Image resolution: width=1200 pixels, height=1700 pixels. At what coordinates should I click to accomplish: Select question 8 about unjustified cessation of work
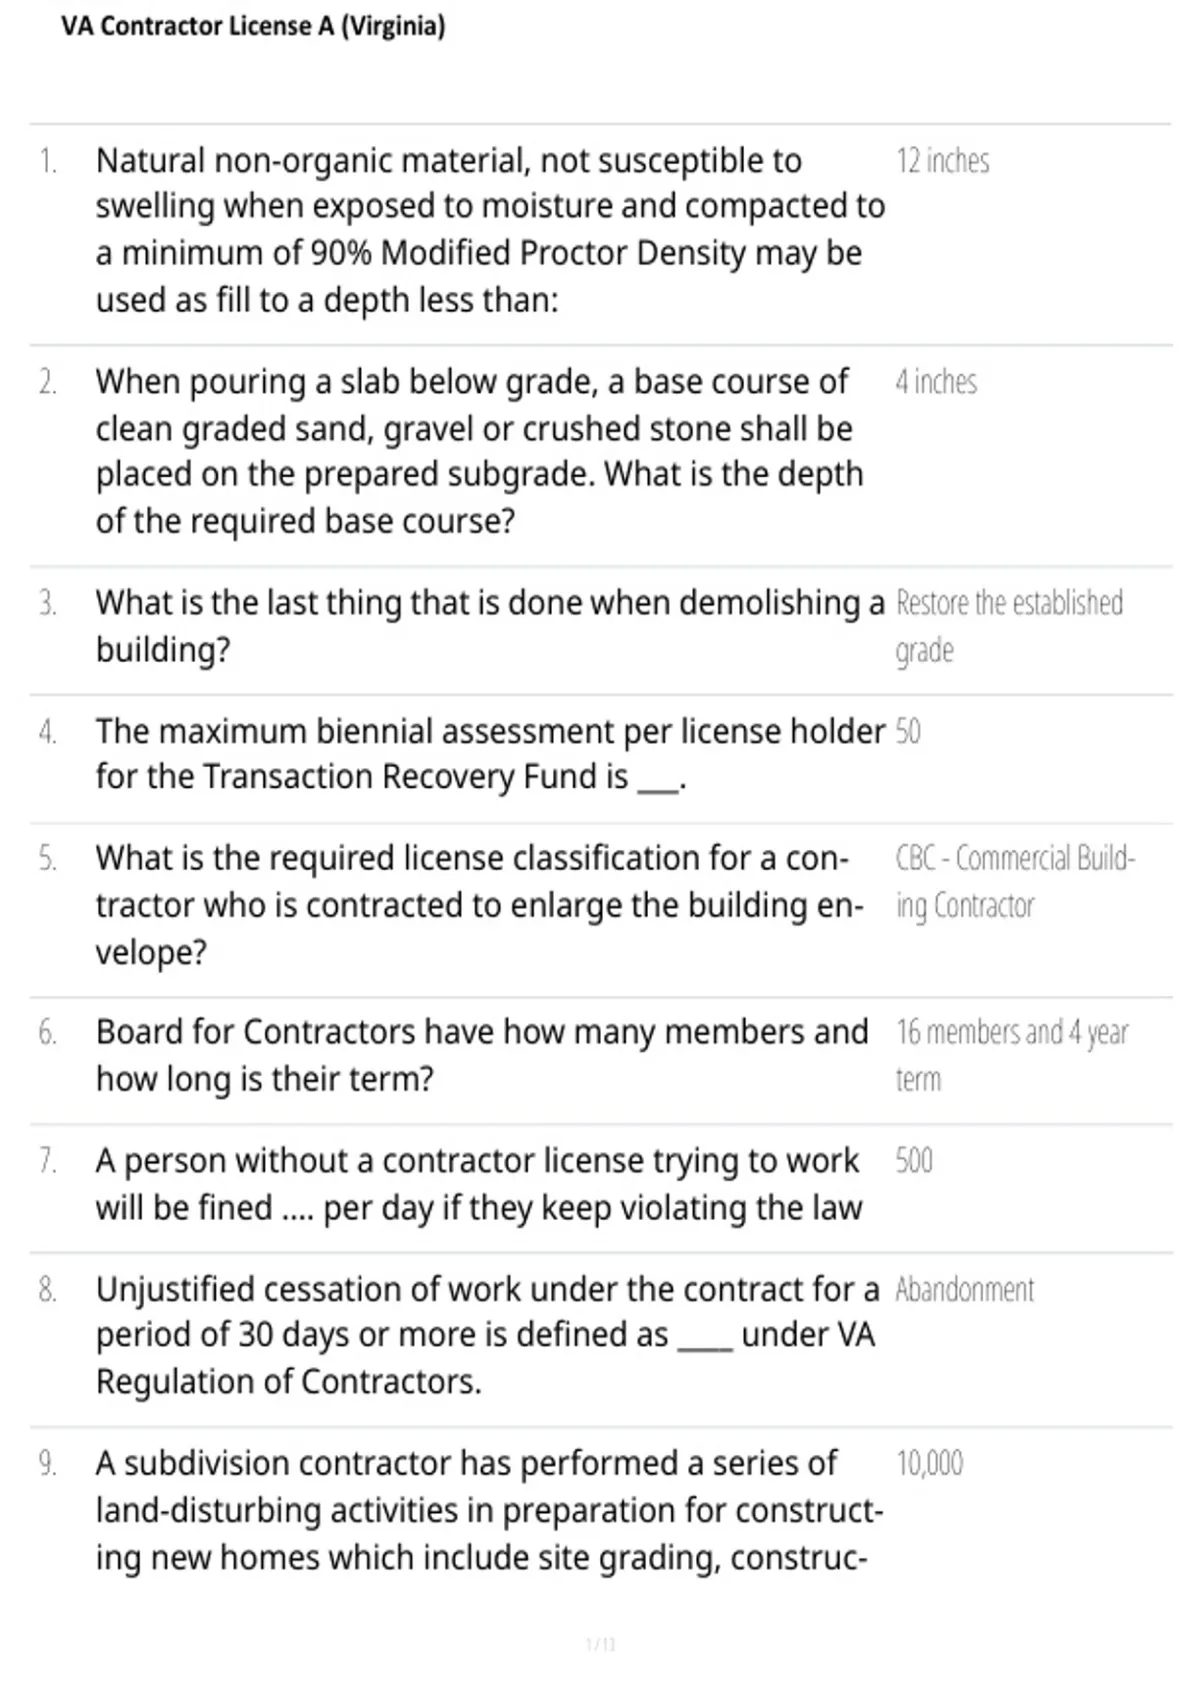[488, 1335]
